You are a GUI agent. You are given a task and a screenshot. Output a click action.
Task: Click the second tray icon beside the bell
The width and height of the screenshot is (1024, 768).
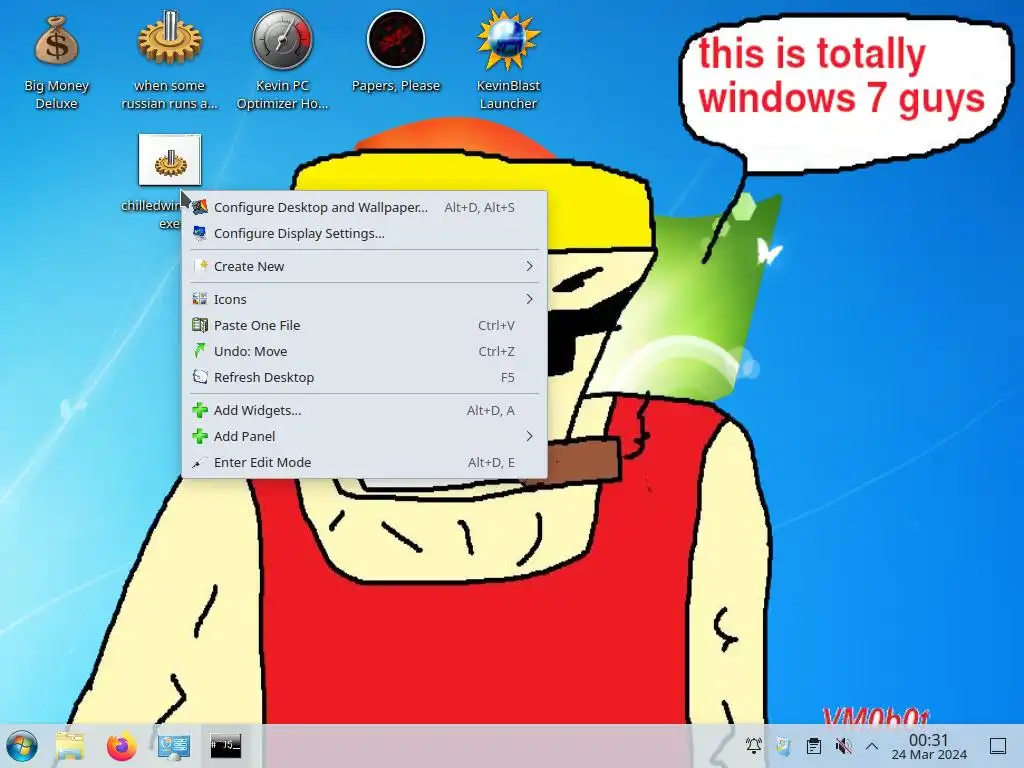(783, 745)
